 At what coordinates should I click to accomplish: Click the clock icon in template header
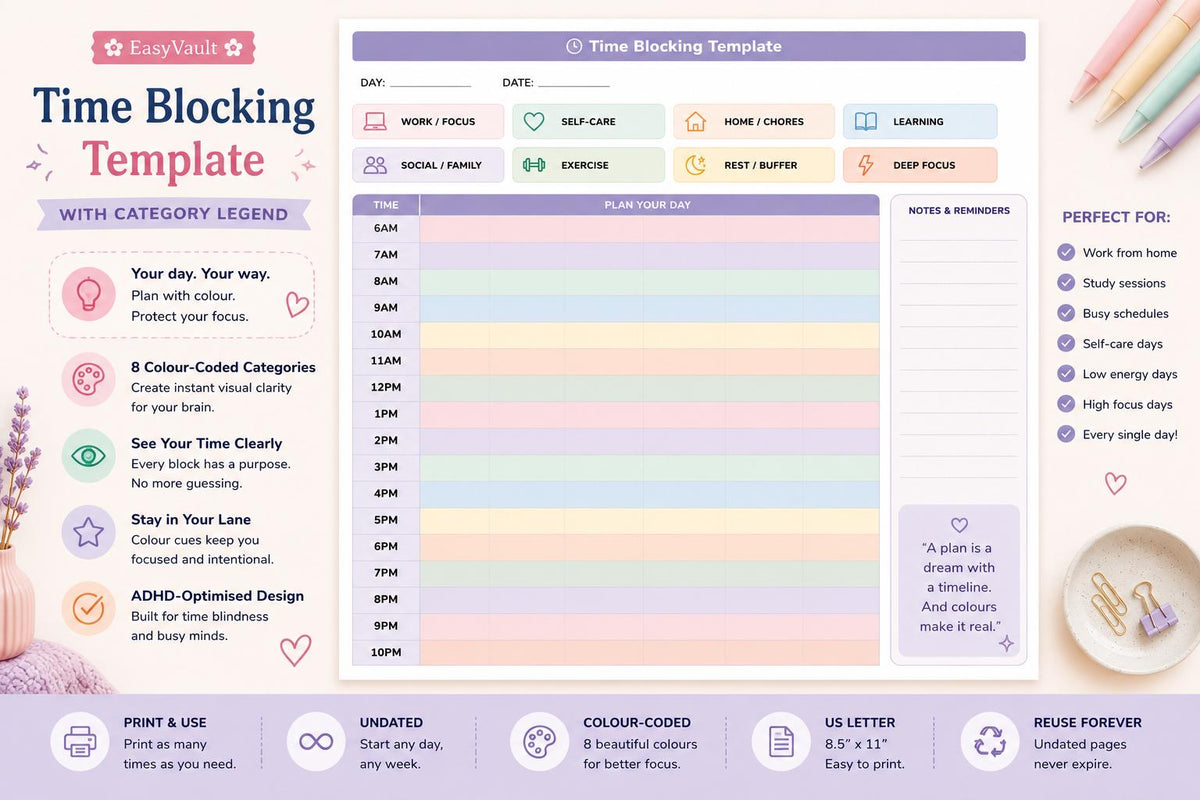click(574, 46)
